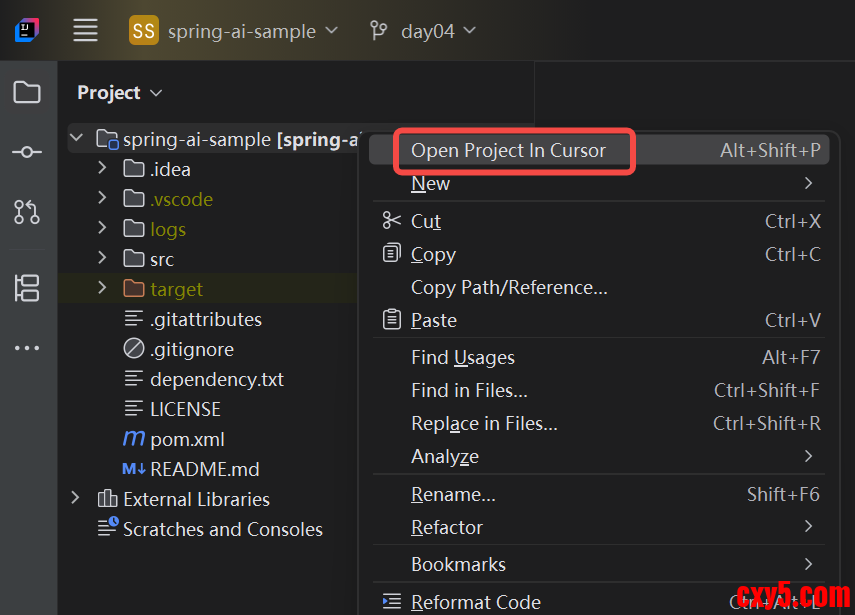This screenshot has width=855, height=615.
Task: Open the hamburger main menu
Action: coord(86,31)
